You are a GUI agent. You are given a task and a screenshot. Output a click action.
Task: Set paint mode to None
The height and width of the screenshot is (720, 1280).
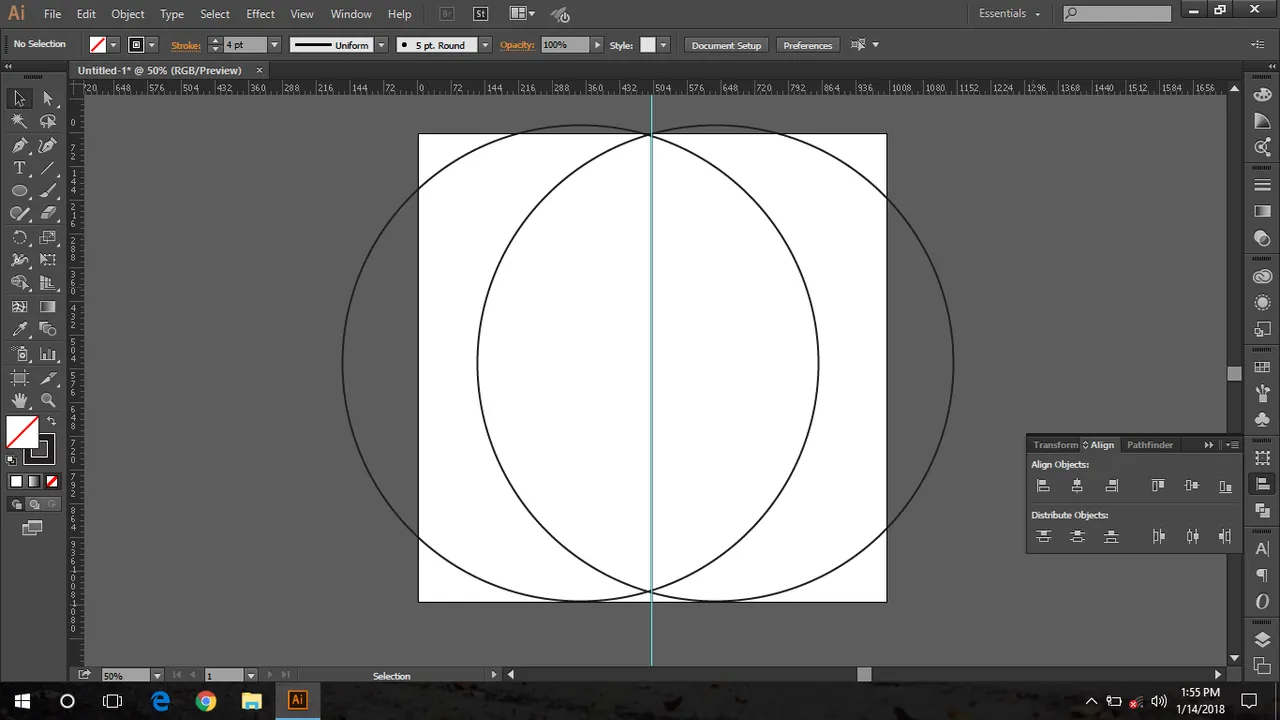(52, 482)
